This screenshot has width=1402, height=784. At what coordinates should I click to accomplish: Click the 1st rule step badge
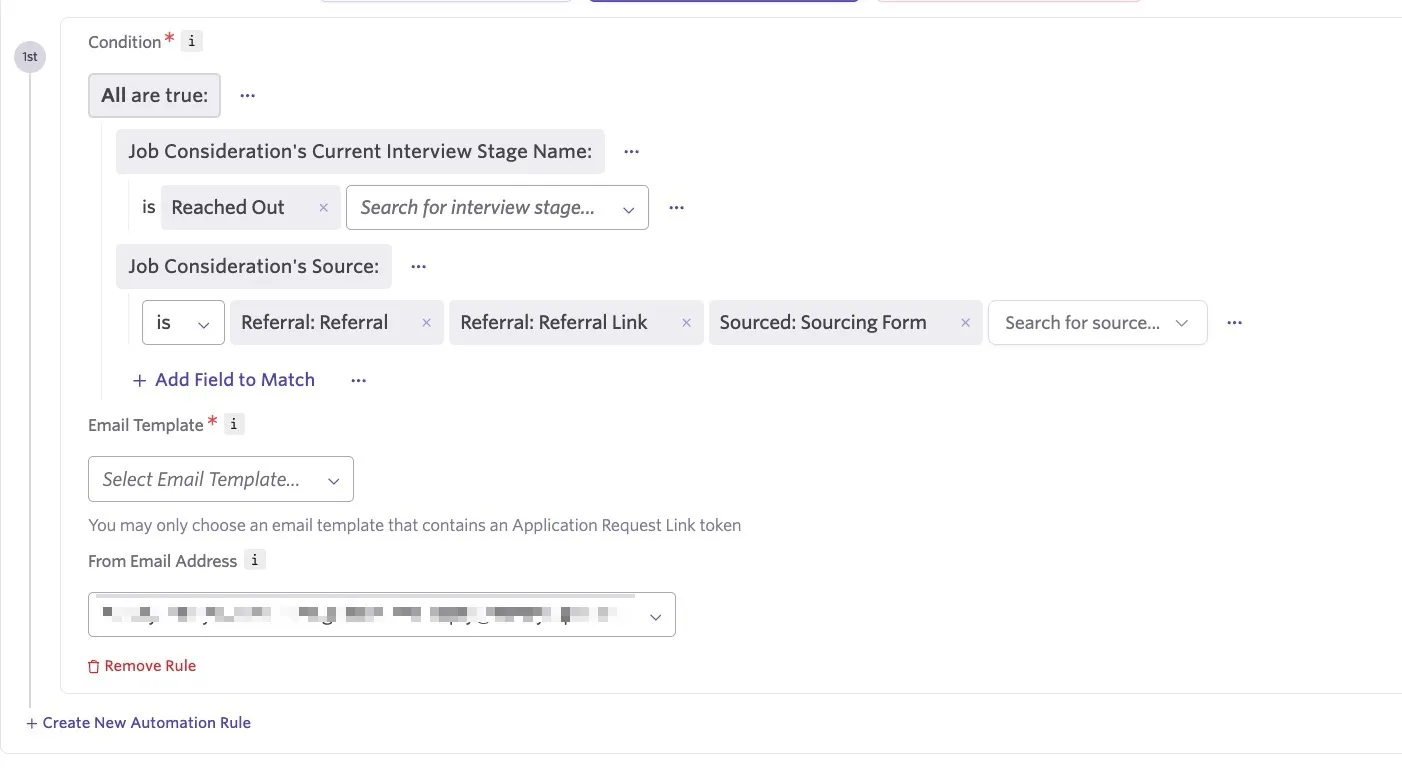click(30, 57)
